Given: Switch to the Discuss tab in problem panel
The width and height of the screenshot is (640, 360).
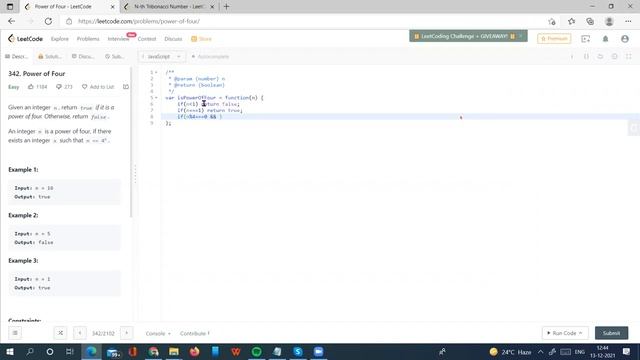Looking at the screenshot, I should pos(83,56).
